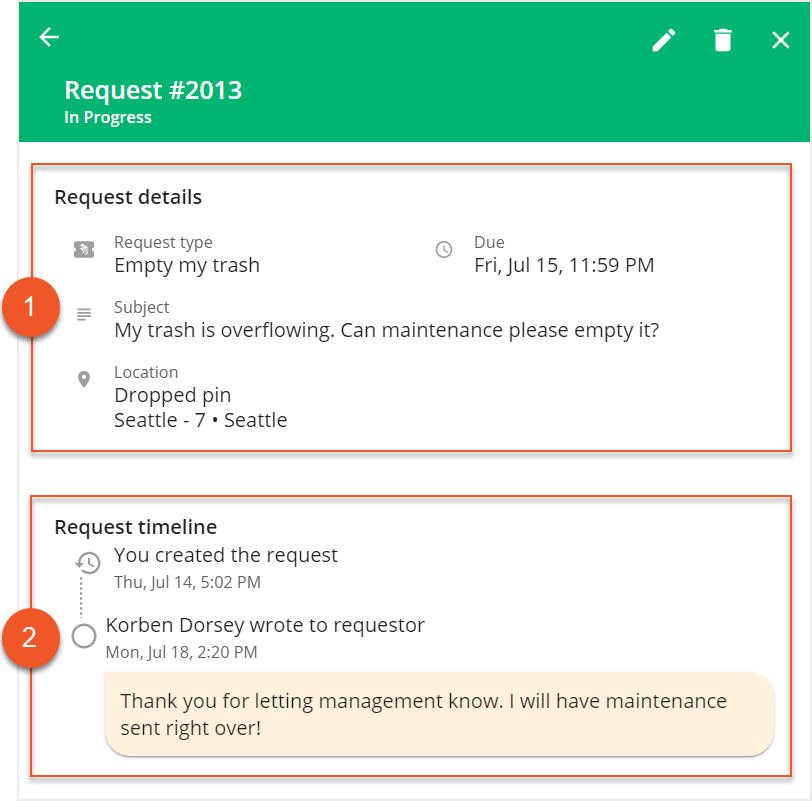Click the edit pencil icon in the header
812x801 pixels.
[x=663, y=40]
